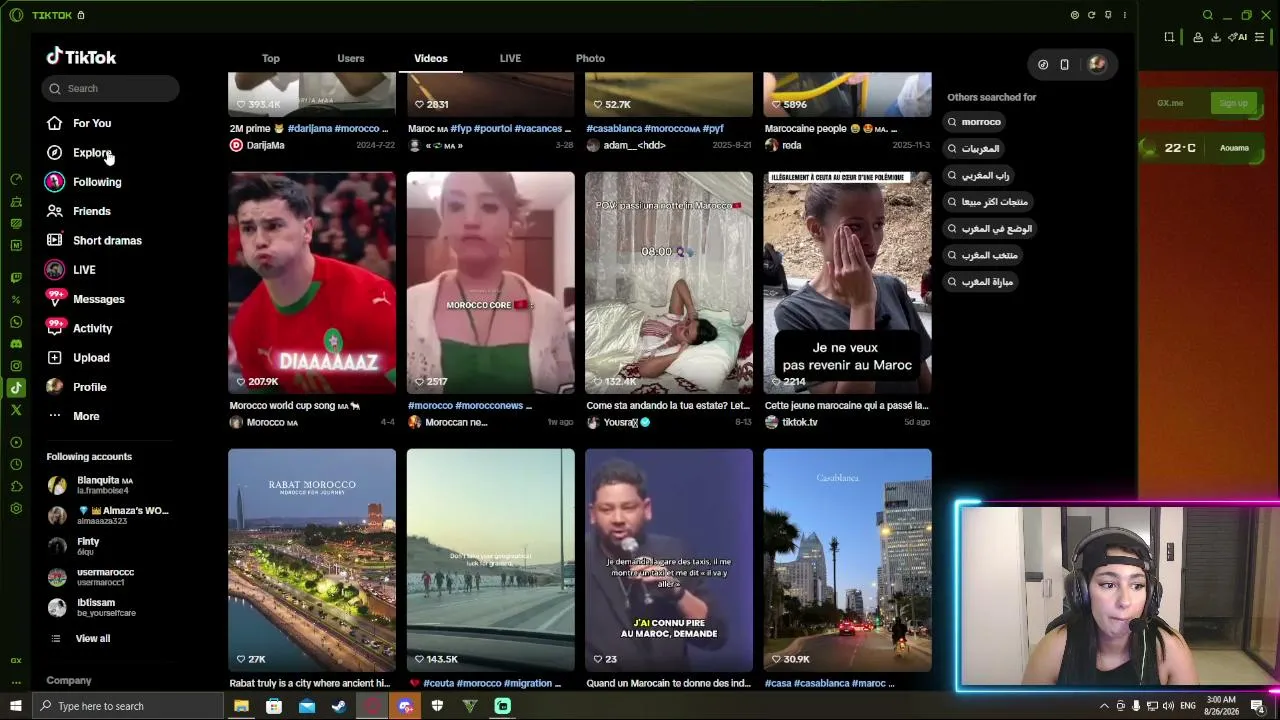
Task: Open TikTok panel three-dot menu
Action: pyautogui.click(x=1124, y=15)
